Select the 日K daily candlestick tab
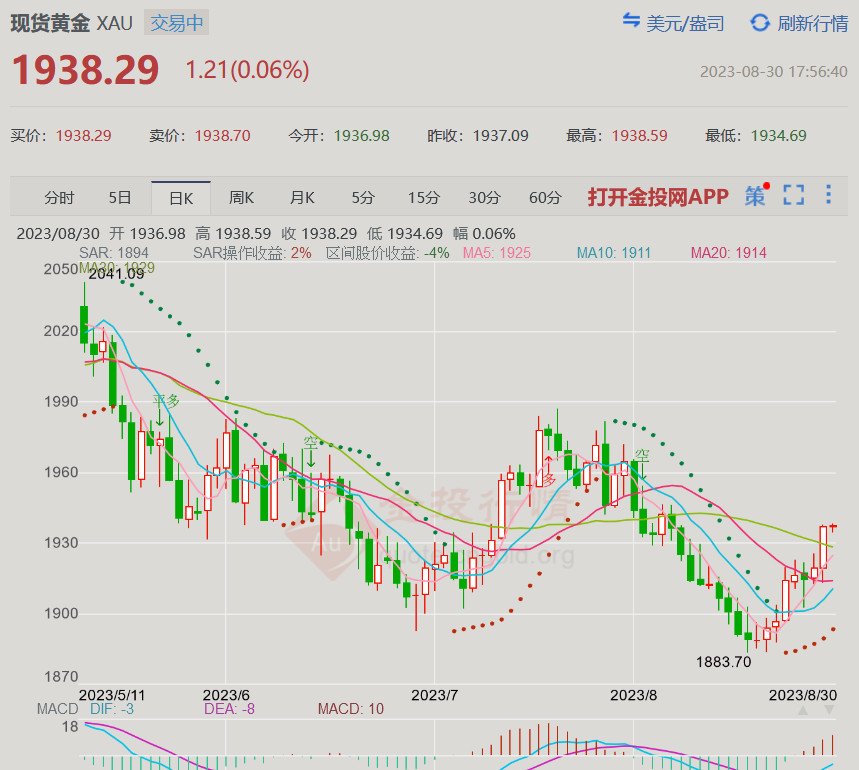This screenshot has height=770, width=859. tap(181, 198)
